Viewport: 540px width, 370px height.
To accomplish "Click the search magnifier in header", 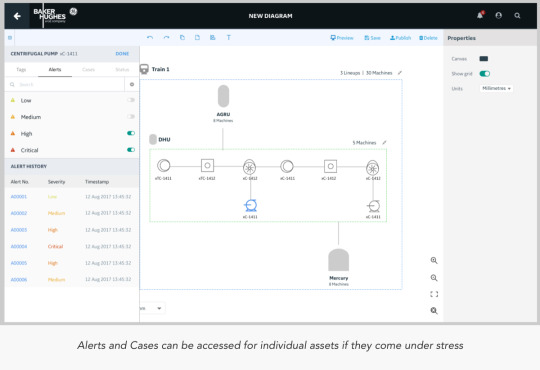I will pos(517,16).
